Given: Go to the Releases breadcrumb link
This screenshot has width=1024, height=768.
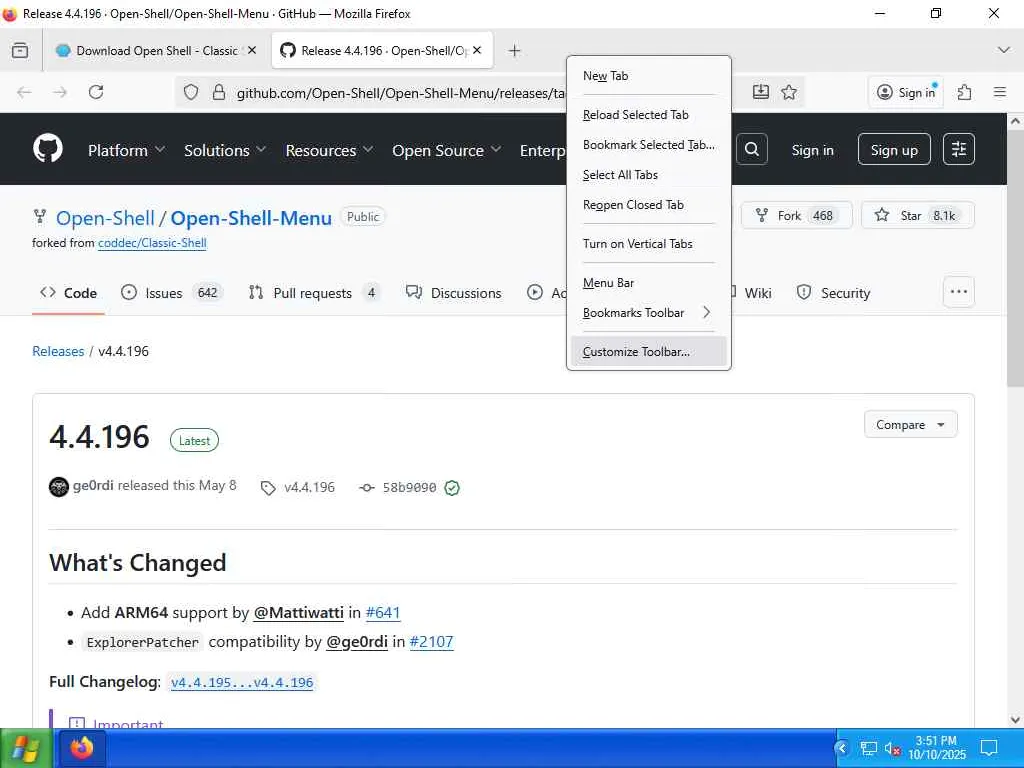Looking at the screenshot, I should pos(58,351).
